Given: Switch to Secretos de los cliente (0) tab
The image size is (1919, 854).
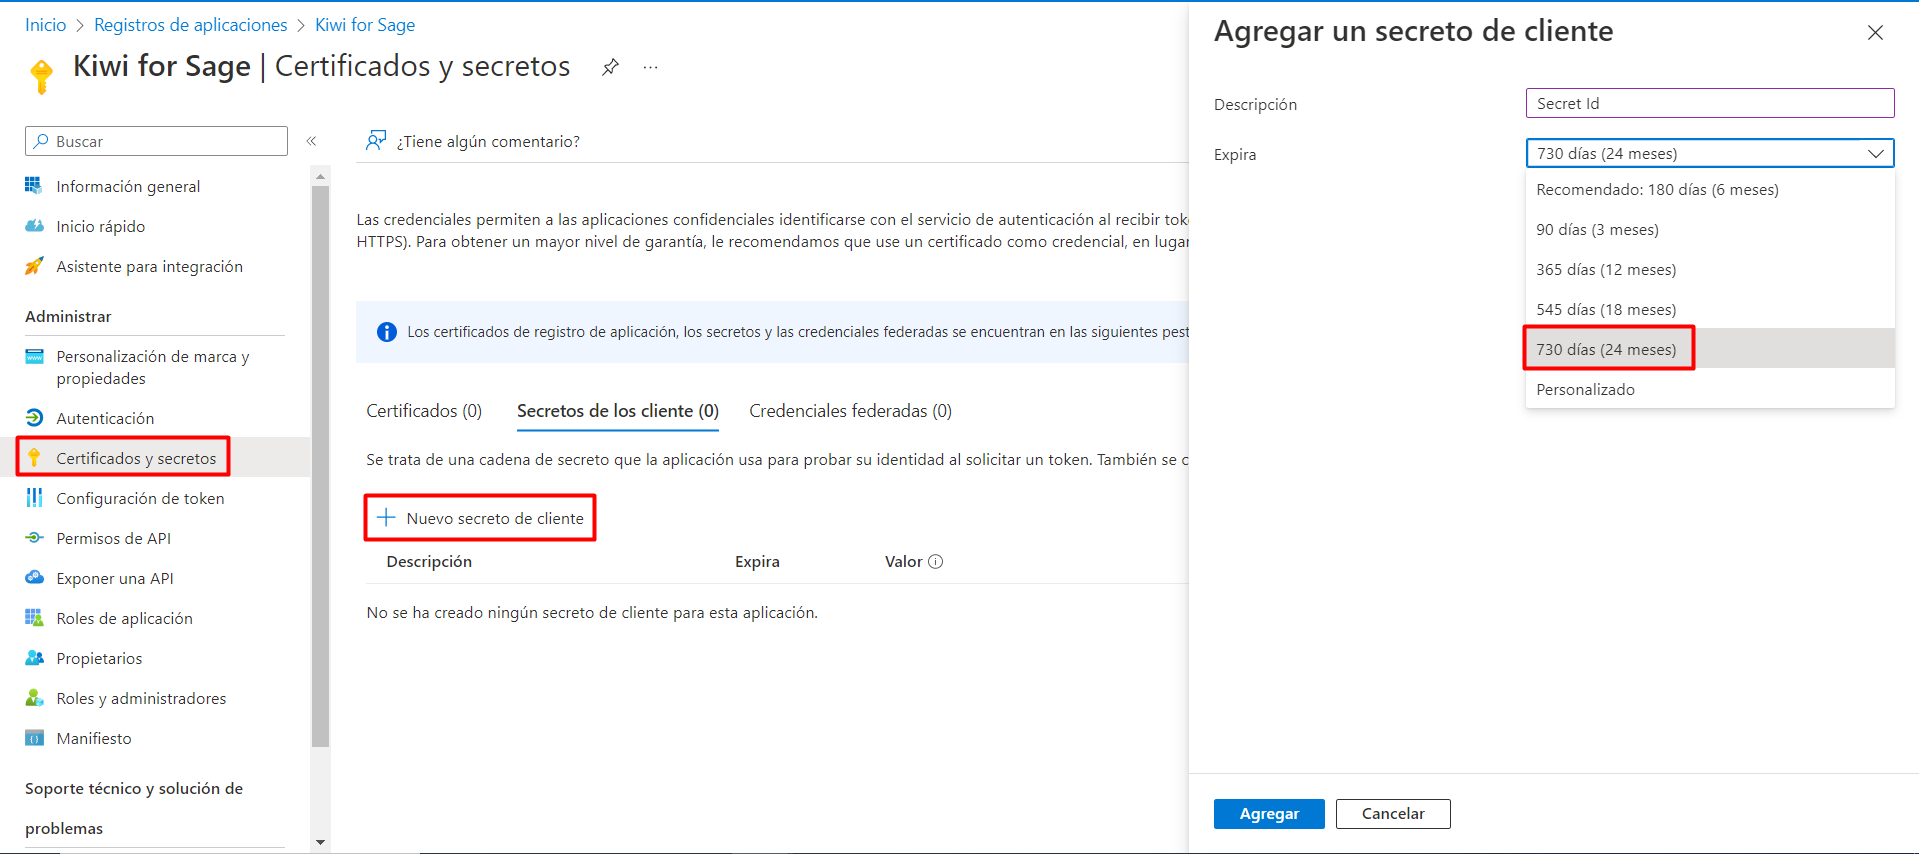Looking at the screenshot, I should [618, 411].
